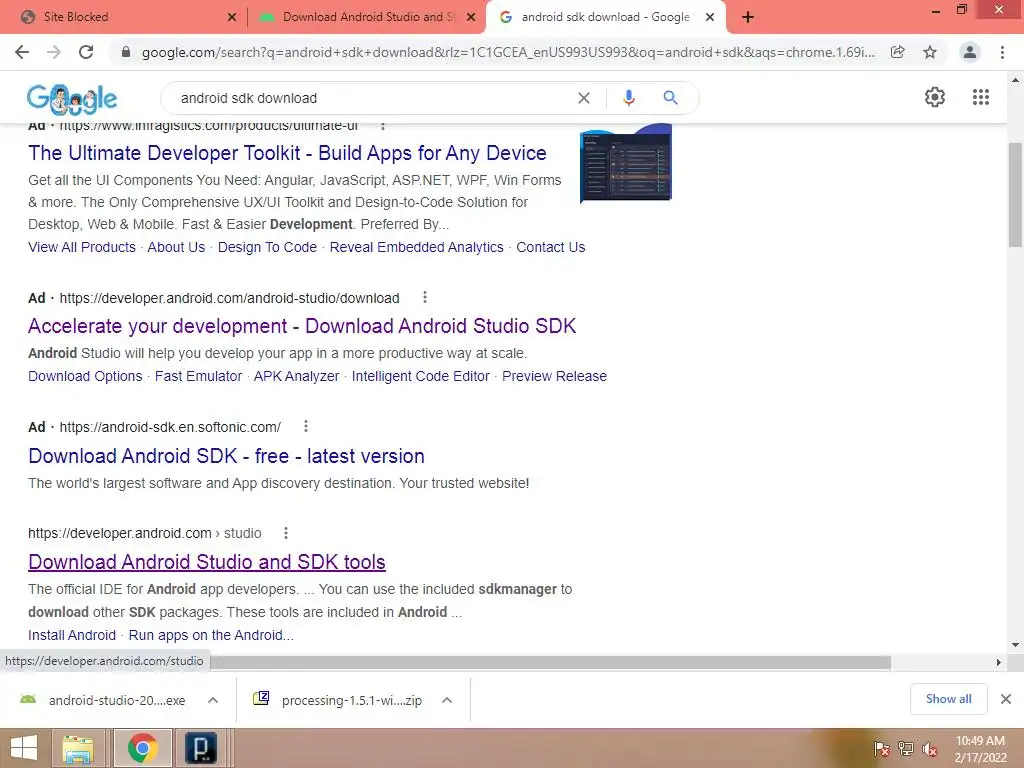Open Download Android Studio and SDK tools
Screen dimensions: 1024x768
tap(206, 562)
